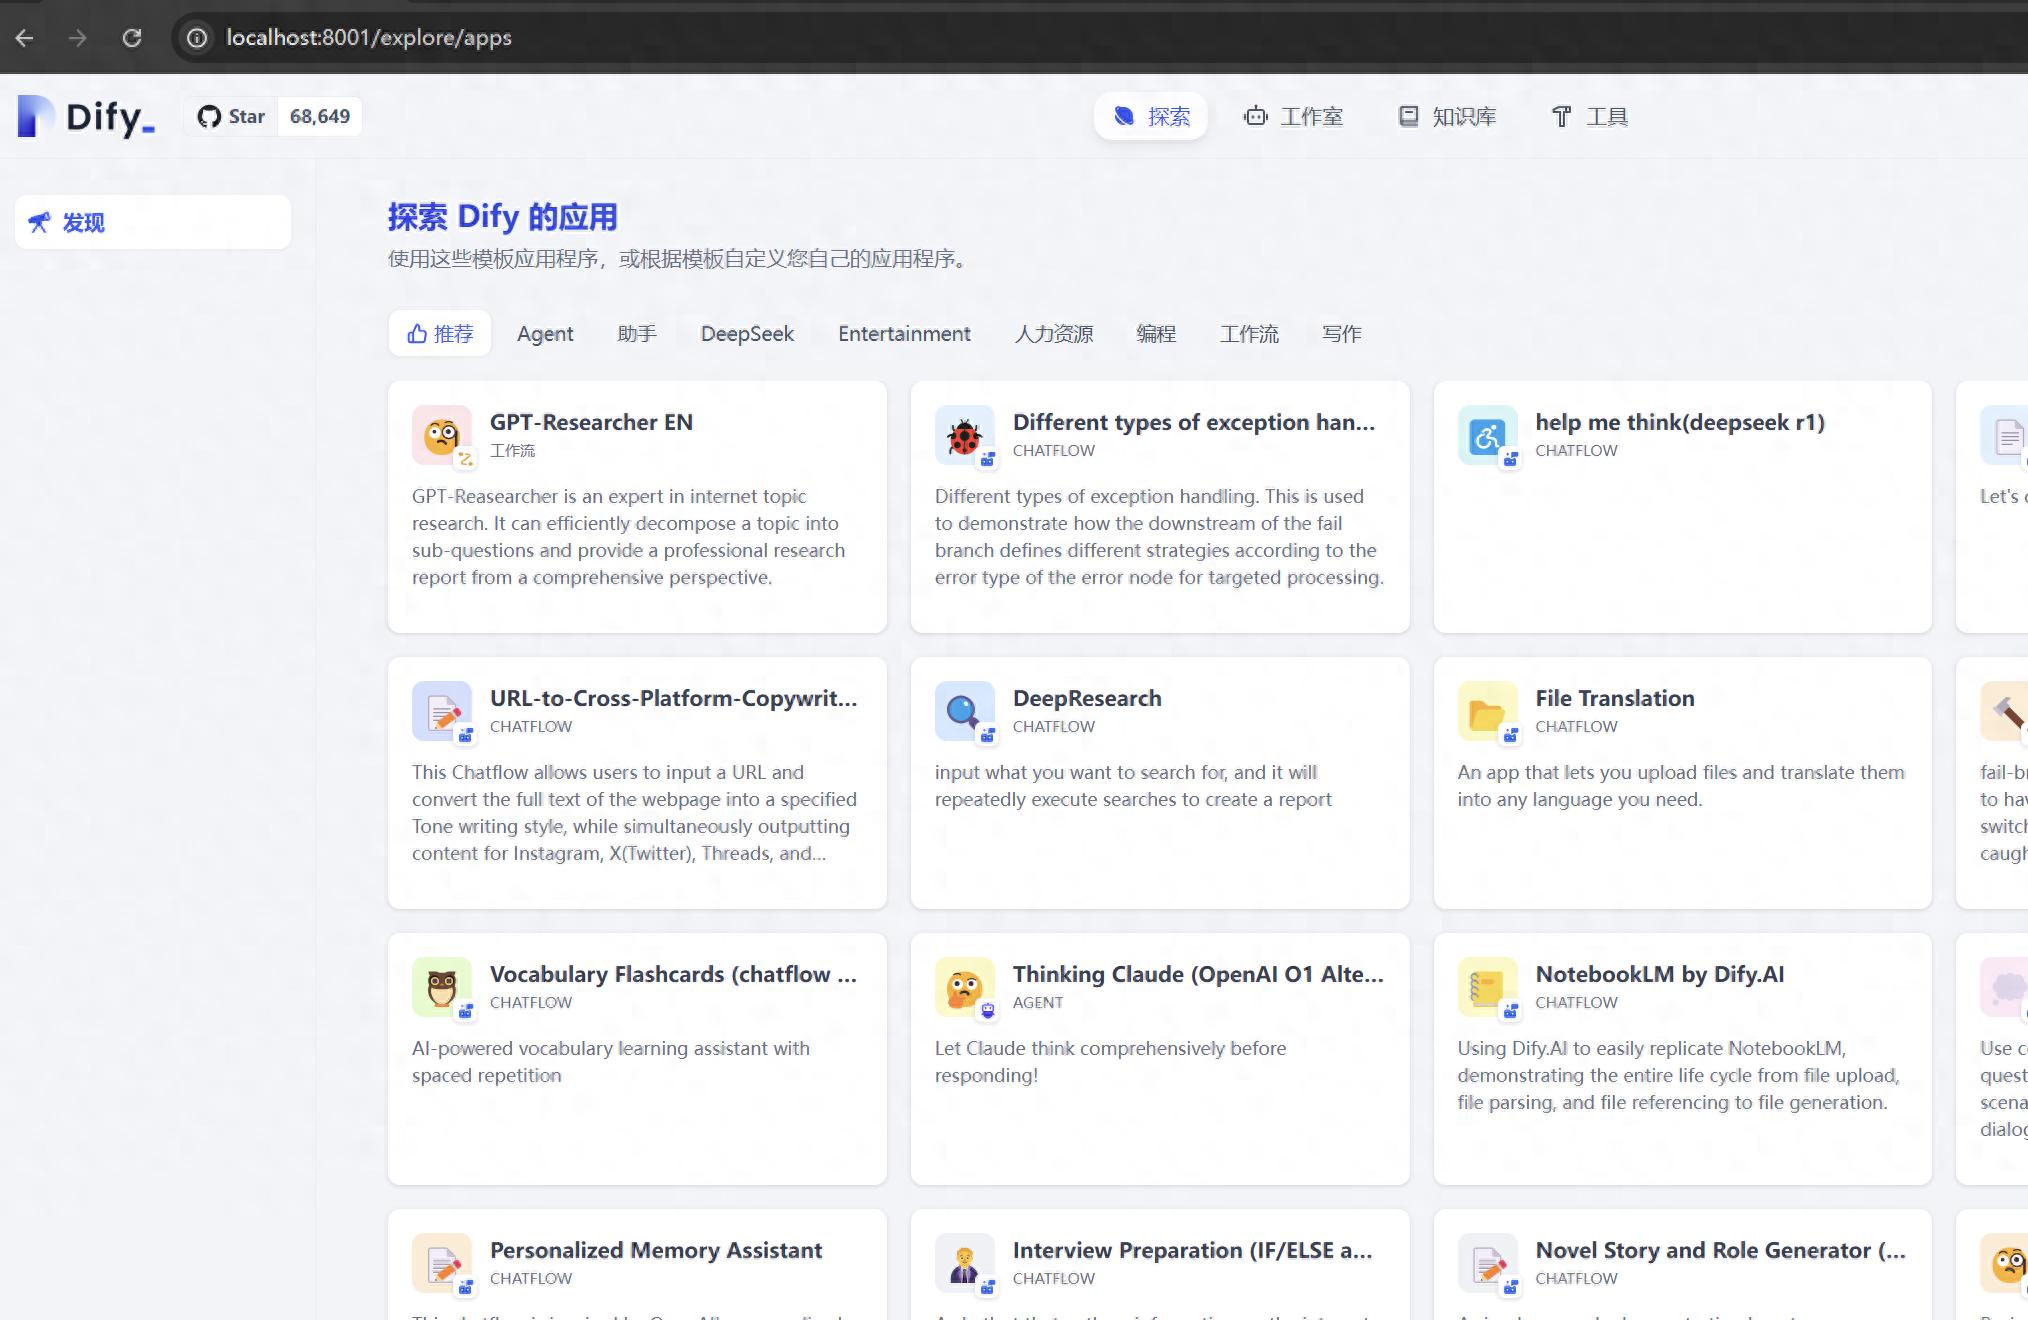
Task: Click the URL-to-Cross-Platform-Copywrit... title
Action: click(x=673, y=698)
